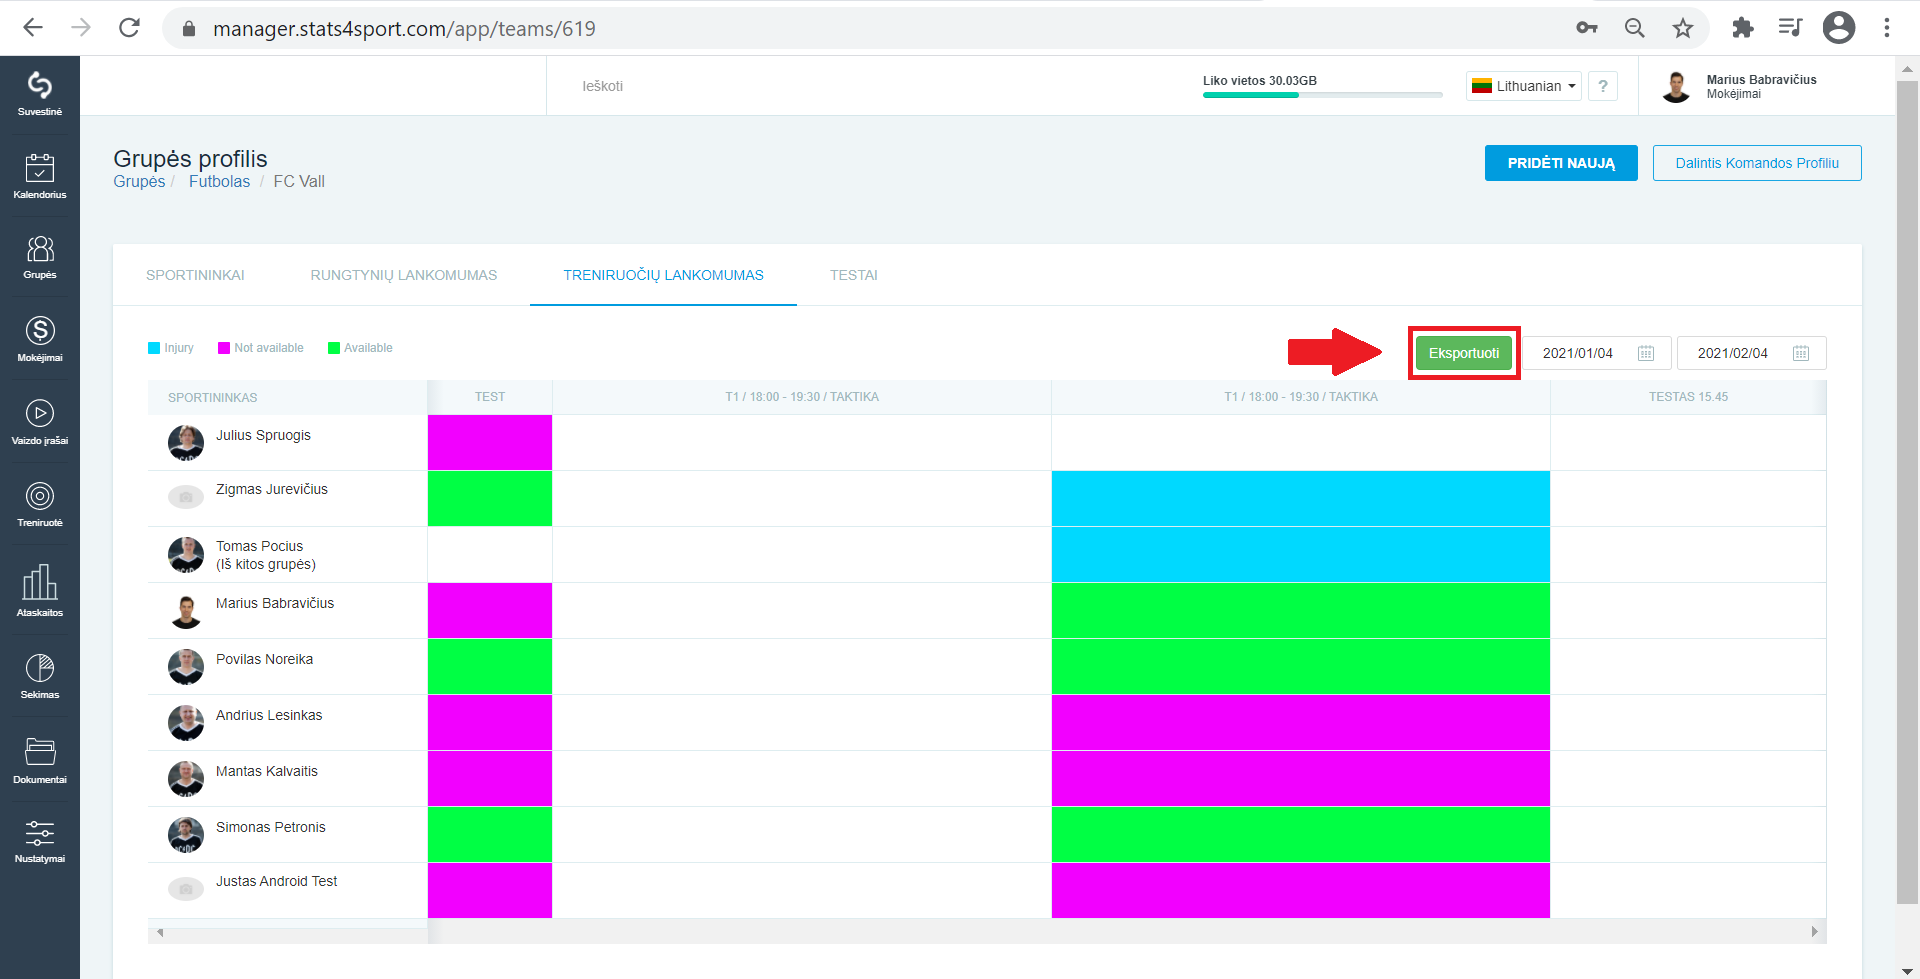
Task: Select Treniruočių lankomumas tab
Action: click(664, 275)
